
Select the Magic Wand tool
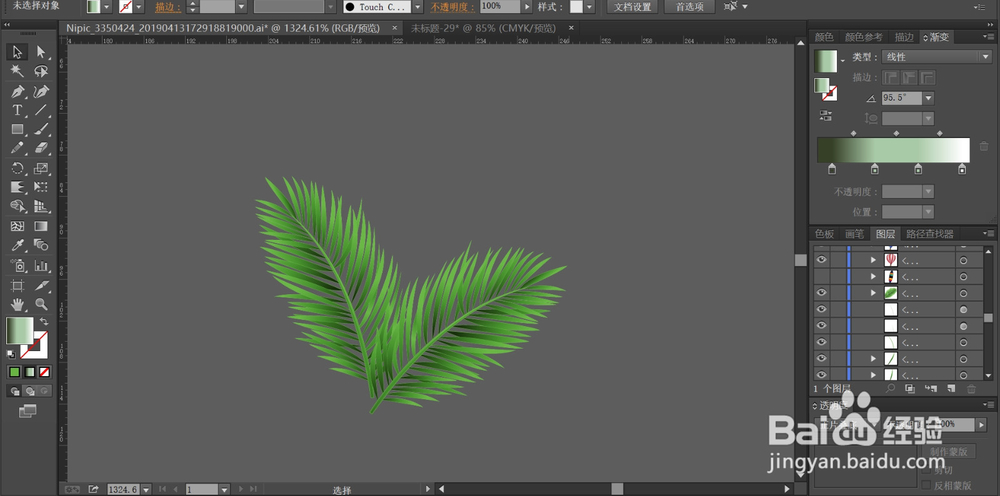point(17,71)
